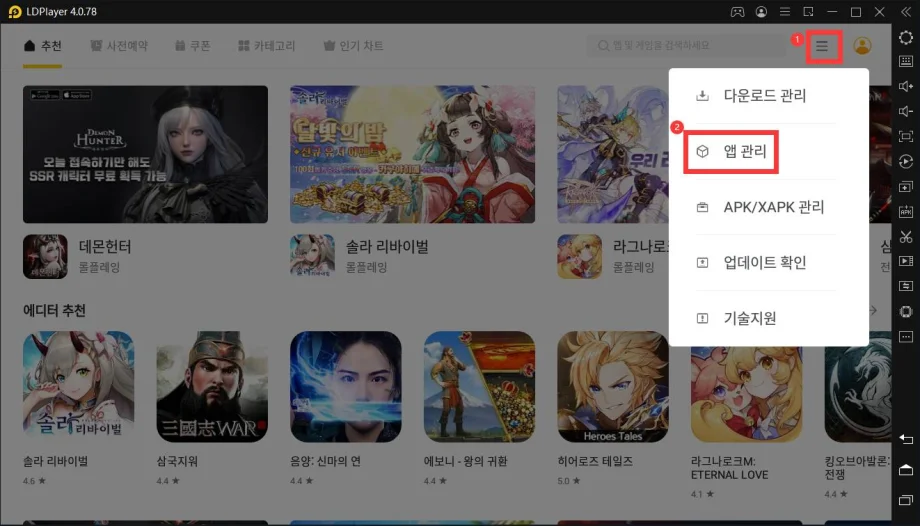The image size is (920, 526).
Task: Open the multi-instance window icon
Action: [x=906, y=187]
